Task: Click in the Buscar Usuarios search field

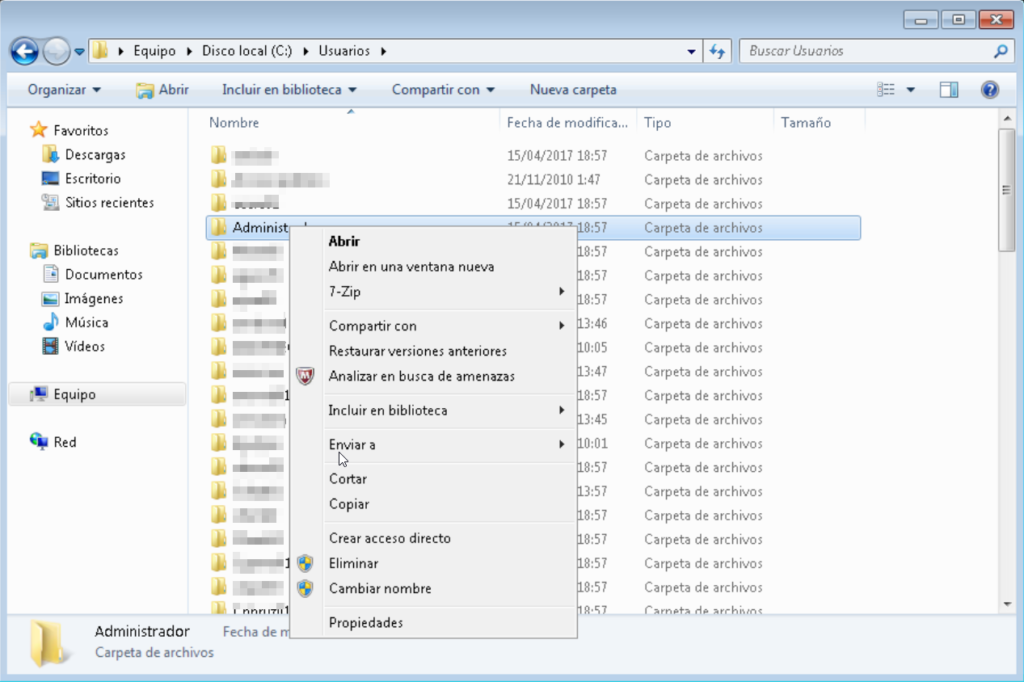Action: pyautogui.click(x=865, y=51)
